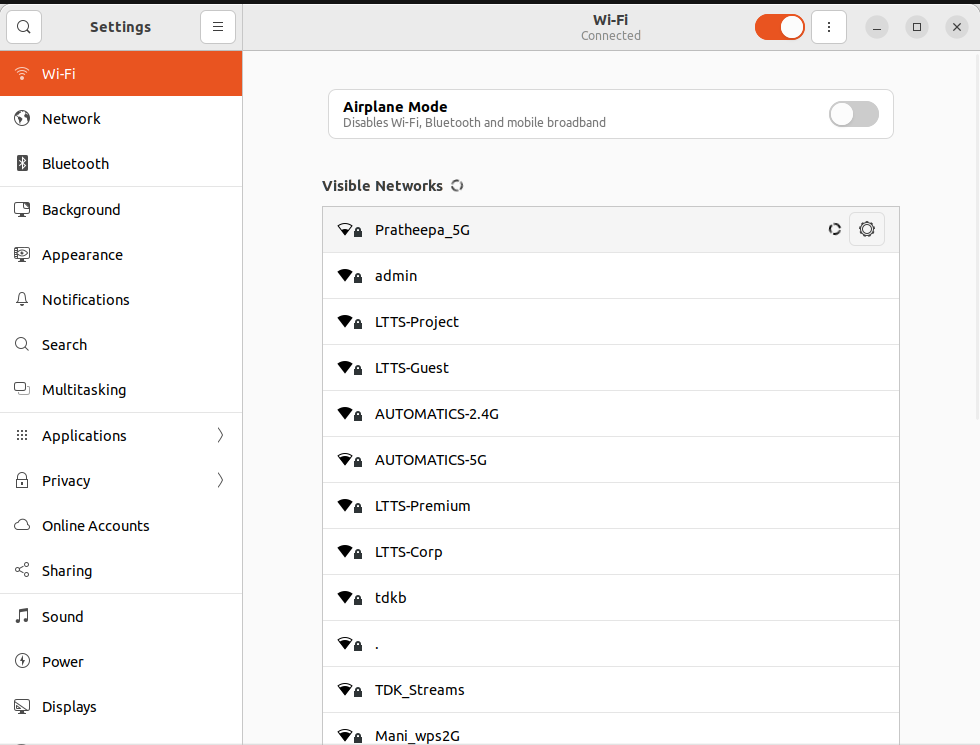Click the Sound music note icon

pyautogui.click(x=22, y=617)
